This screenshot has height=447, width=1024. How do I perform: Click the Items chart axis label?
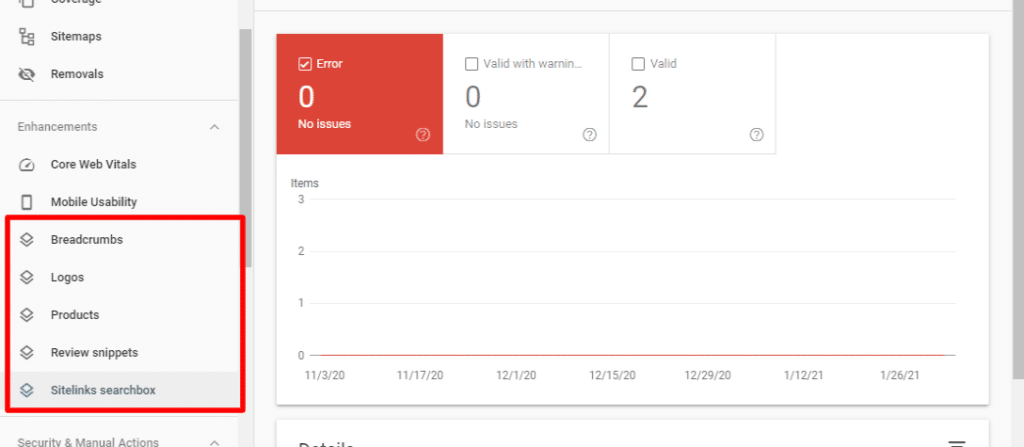pyautogui.click(x=304, y=184)
